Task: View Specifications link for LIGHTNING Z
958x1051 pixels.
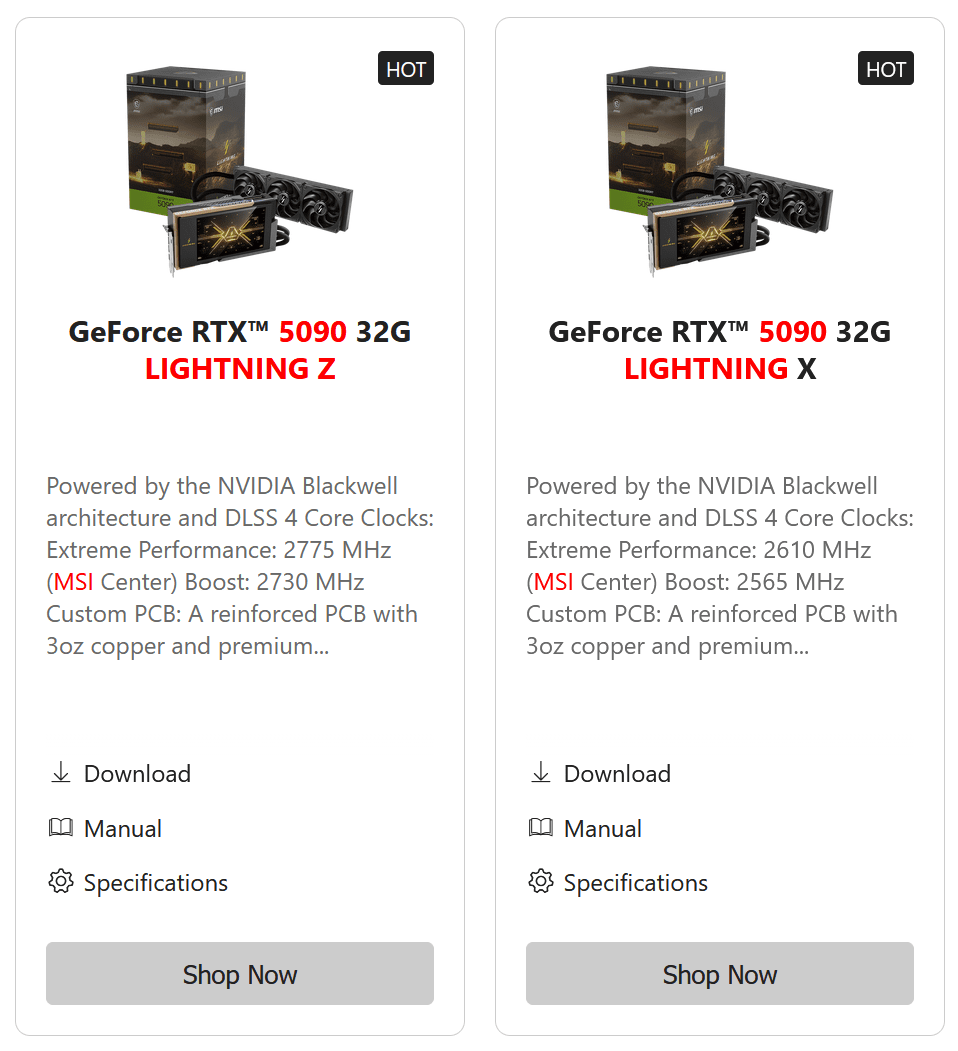Action: pos(156,883)
